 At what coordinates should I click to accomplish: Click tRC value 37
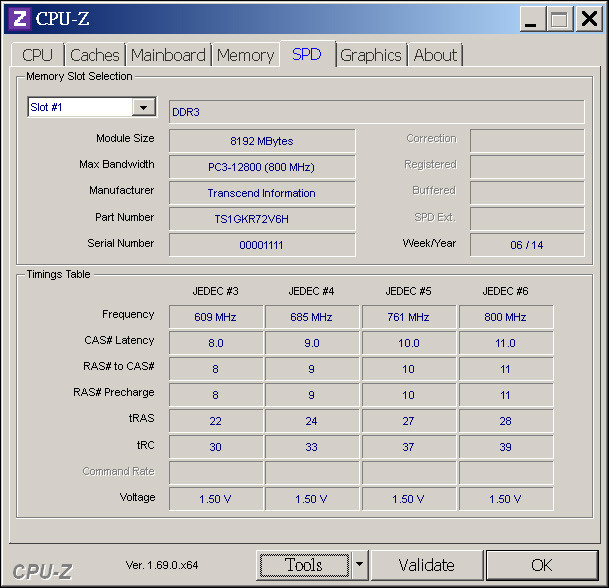[409, 447]
